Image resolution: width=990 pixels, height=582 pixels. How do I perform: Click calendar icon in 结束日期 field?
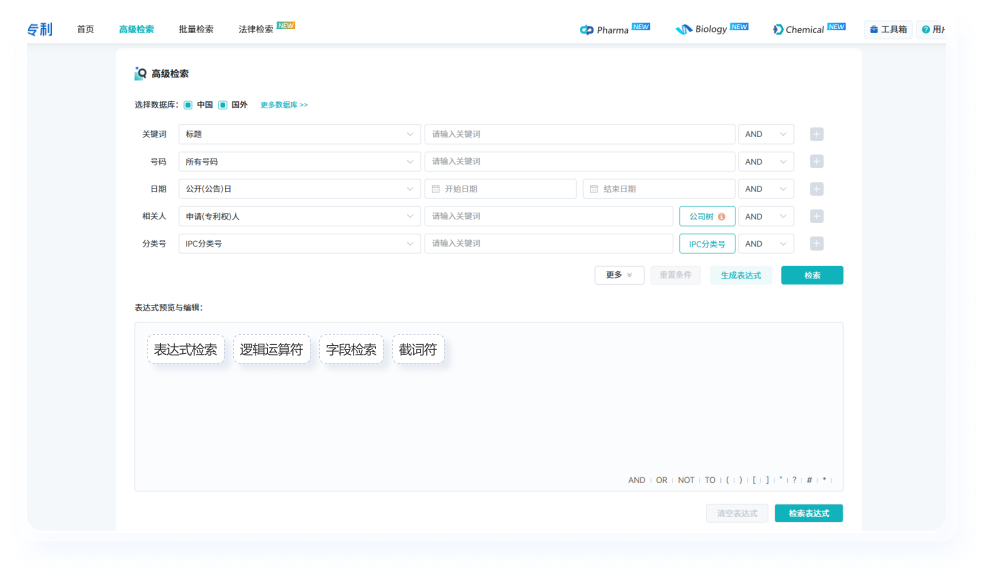pos(593,189)
